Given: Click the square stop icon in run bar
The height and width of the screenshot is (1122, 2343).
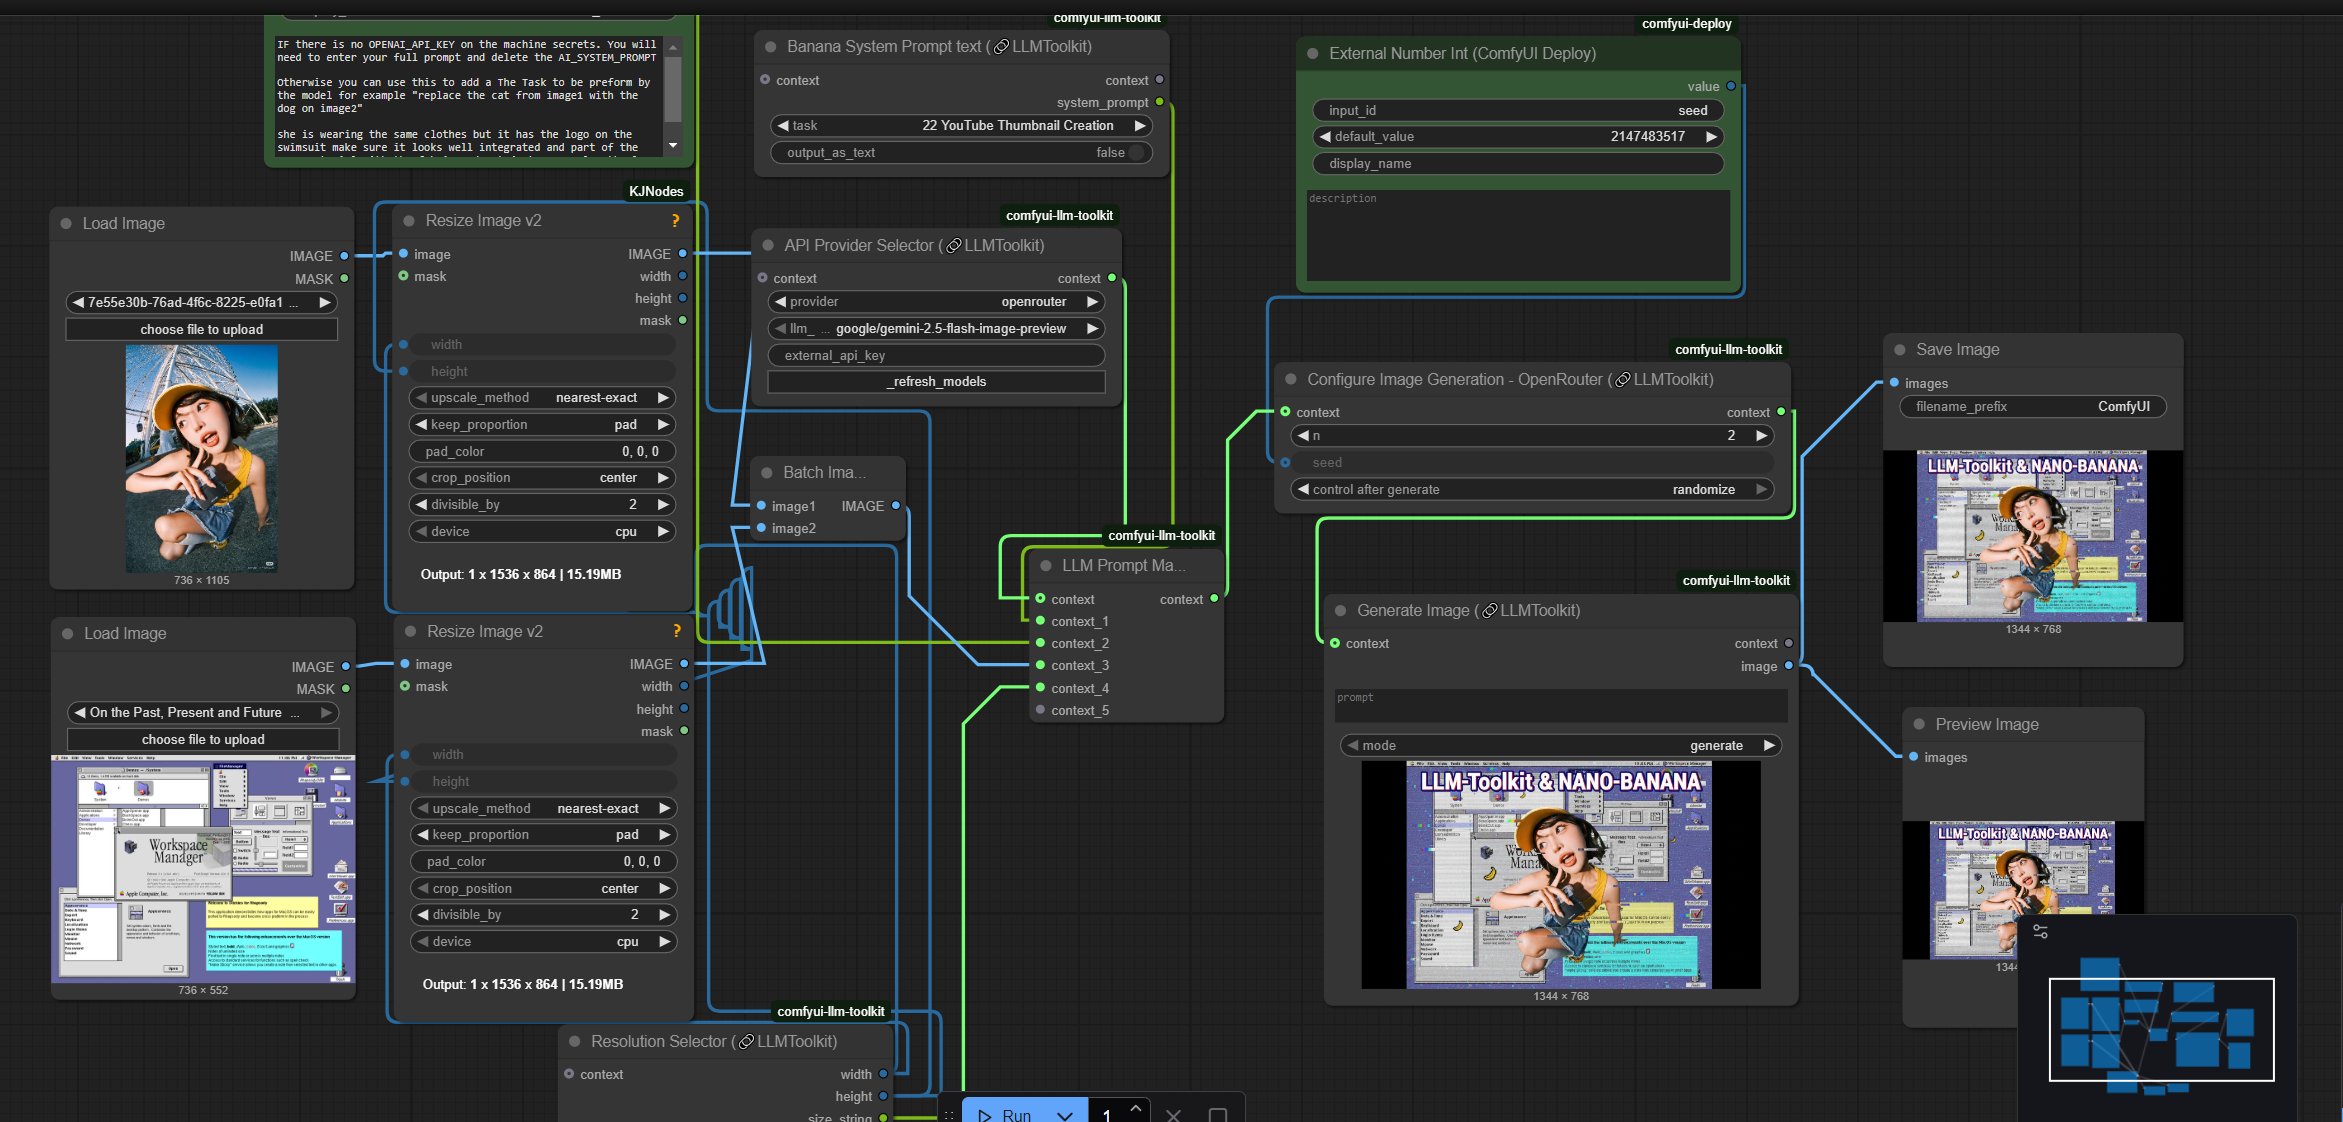Looking at the screenshot, I should (x=1217, y=1114).
